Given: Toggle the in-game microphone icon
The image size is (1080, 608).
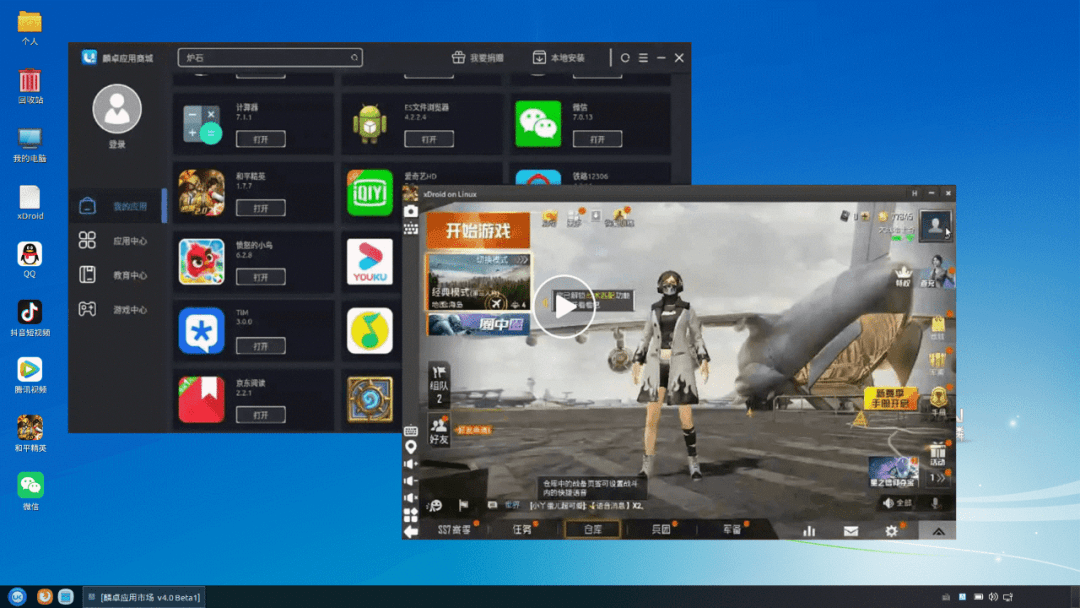Looking at the screenshot, I should (x=935, y=503).
